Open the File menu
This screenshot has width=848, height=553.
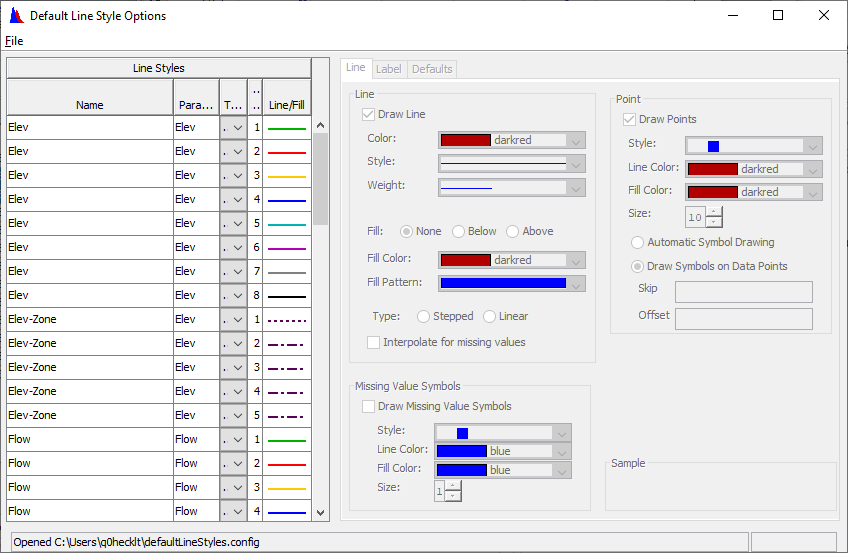14,41
